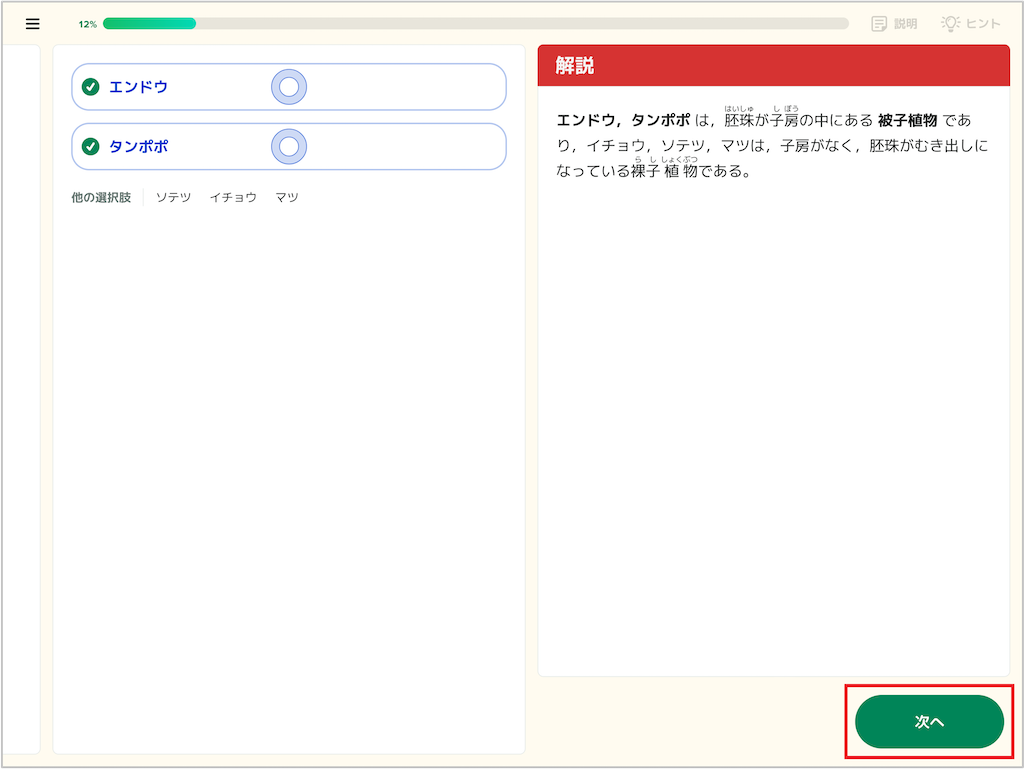Click the 説明 label in header

click(905, 24)
